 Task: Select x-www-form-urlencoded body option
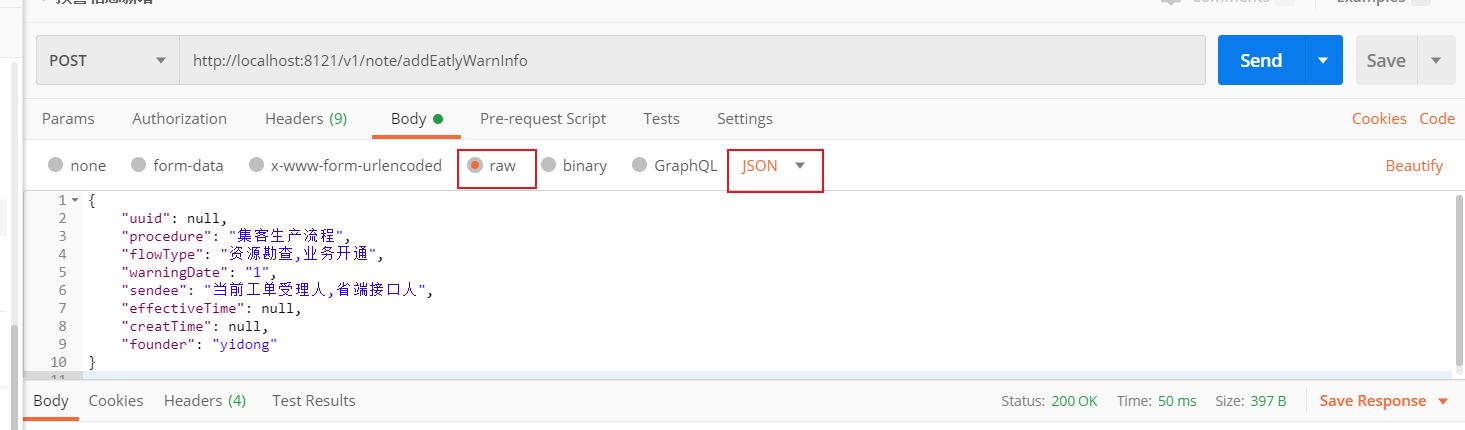(x=257, y=166)
